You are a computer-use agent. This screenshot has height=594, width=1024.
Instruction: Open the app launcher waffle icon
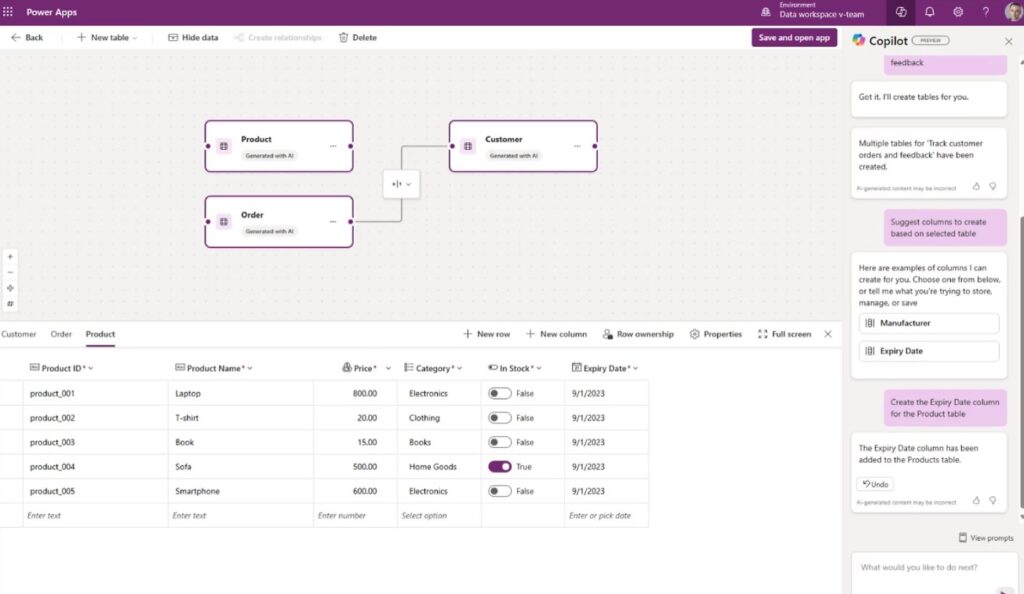8,12
